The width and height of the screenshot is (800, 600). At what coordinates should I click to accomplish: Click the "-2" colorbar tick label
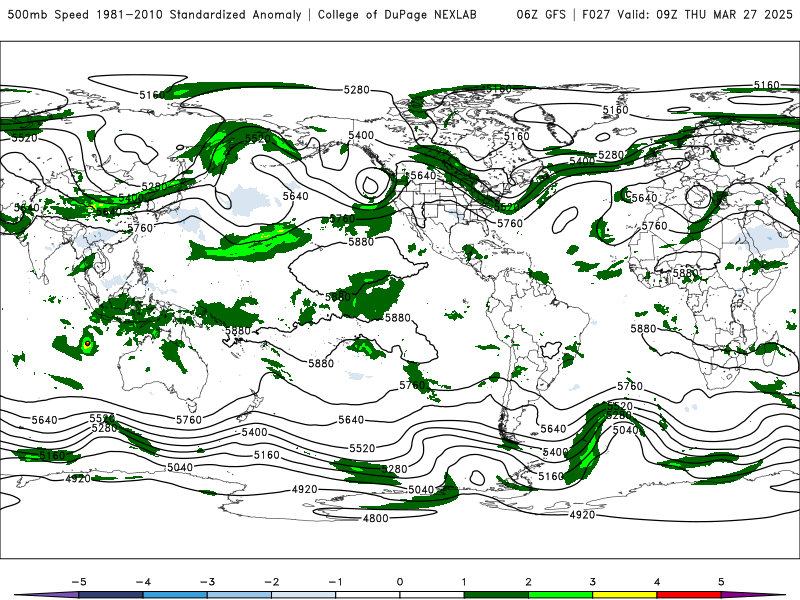point(271,582)
